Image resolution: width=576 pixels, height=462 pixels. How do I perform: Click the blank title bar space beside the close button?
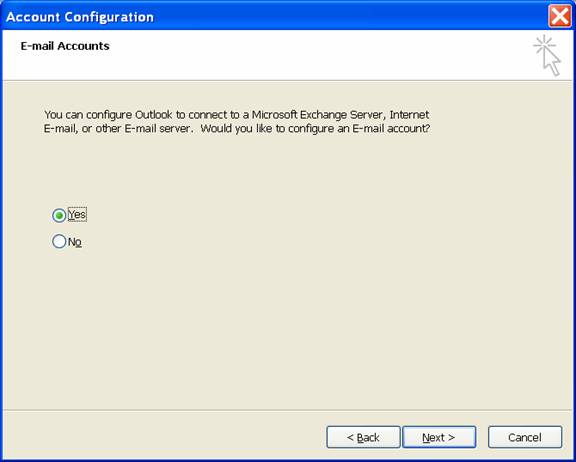click(349, 17)
